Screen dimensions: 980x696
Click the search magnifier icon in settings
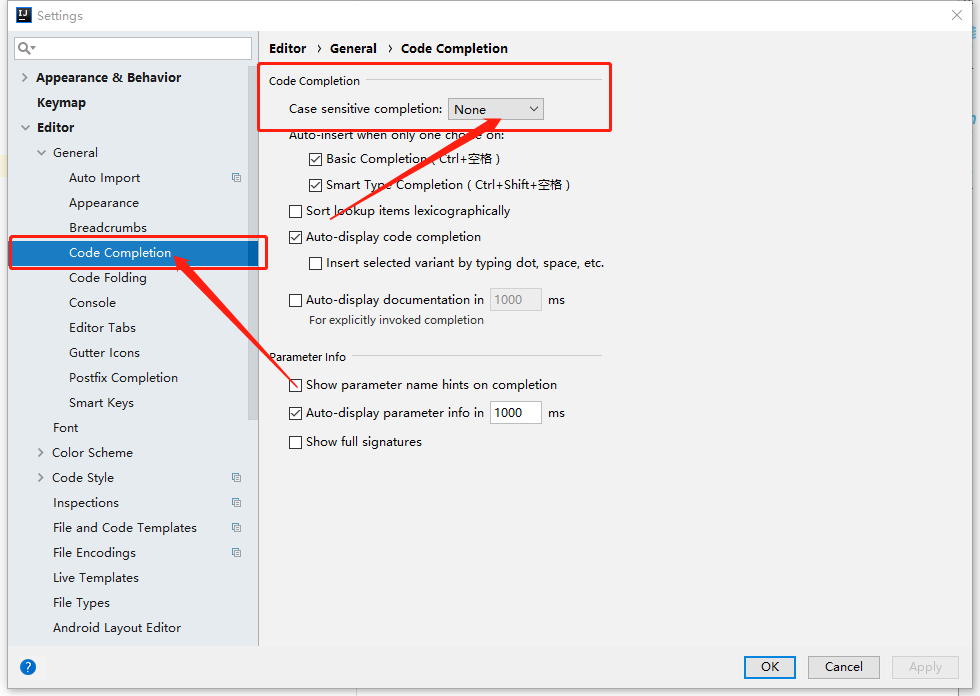pos(25,48)
